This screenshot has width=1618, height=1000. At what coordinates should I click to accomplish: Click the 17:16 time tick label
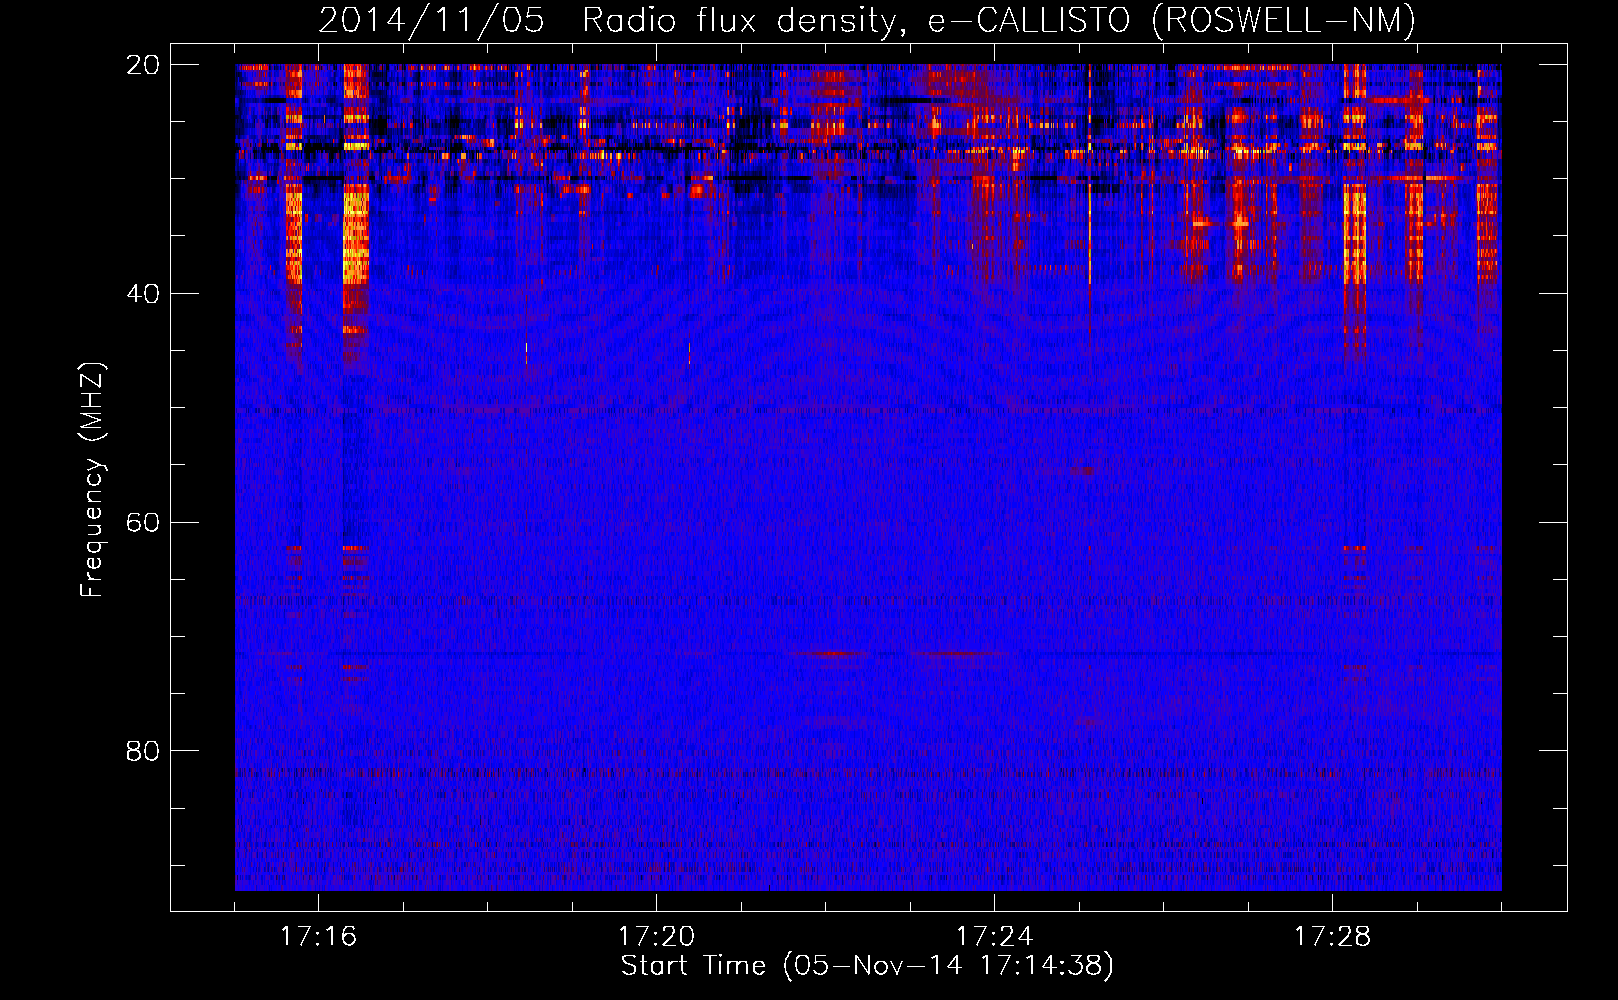pos(318,937)
